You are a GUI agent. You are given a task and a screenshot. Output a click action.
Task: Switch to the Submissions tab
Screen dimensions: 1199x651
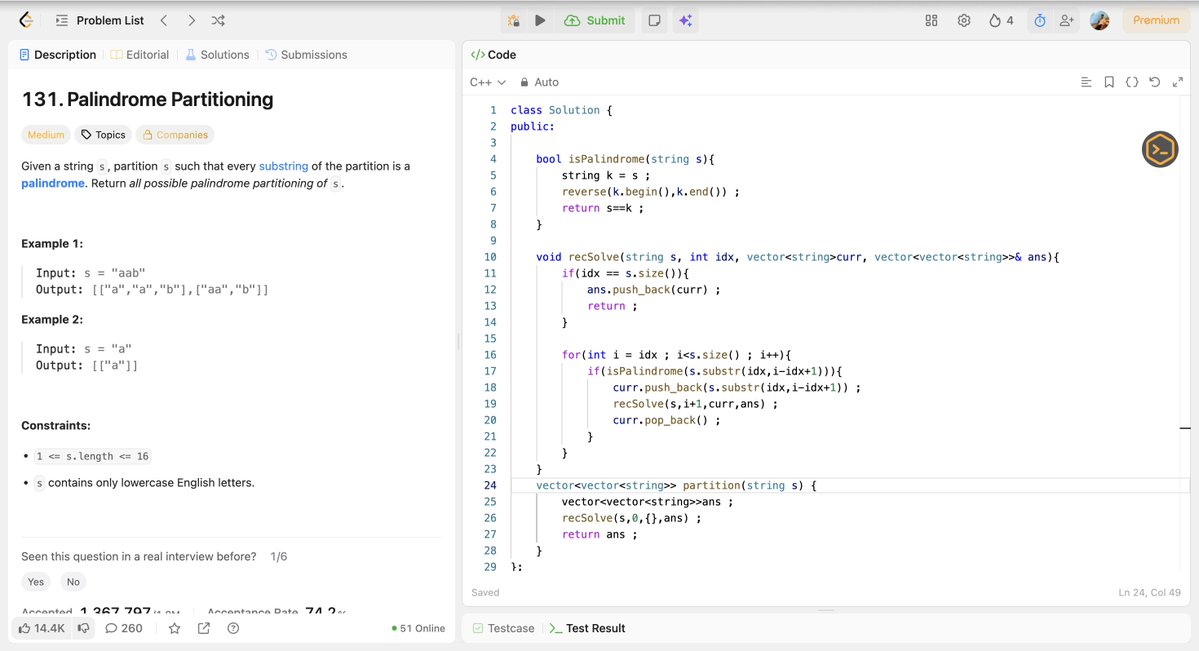pyautogui.click(x=306, y=54)
